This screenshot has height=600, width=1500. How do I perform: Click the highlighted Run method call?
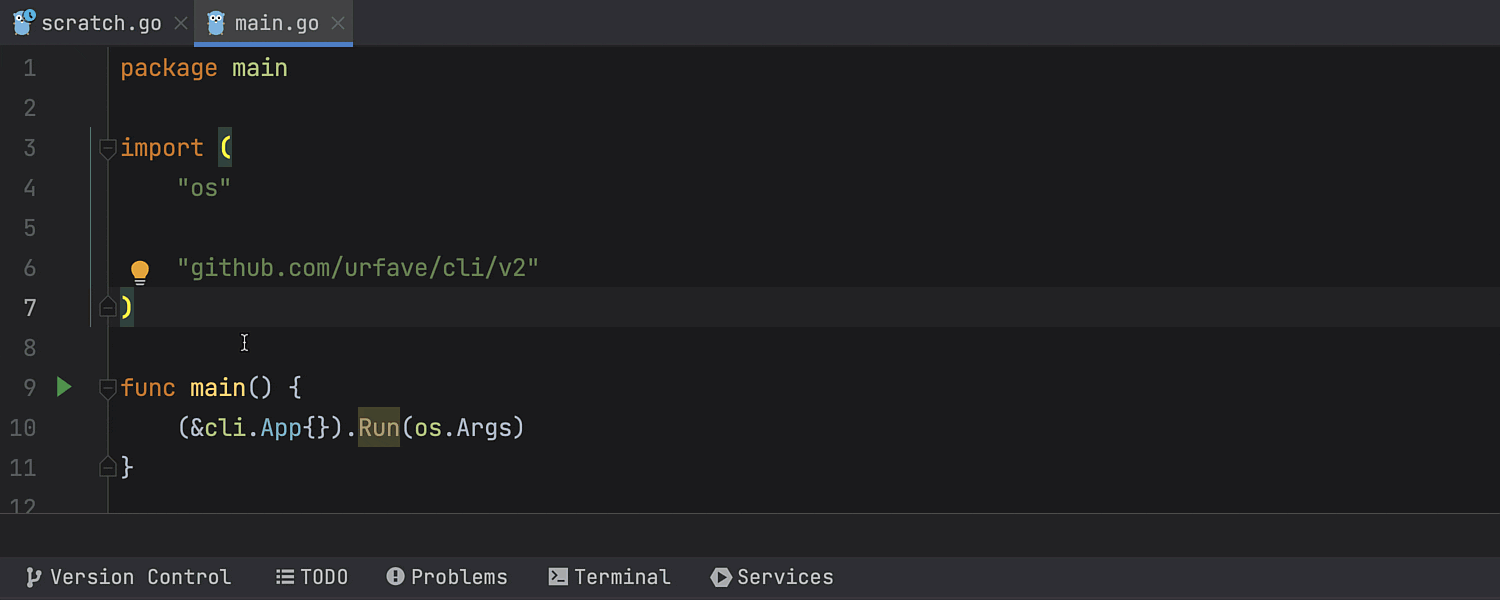(x=379, y=428)
